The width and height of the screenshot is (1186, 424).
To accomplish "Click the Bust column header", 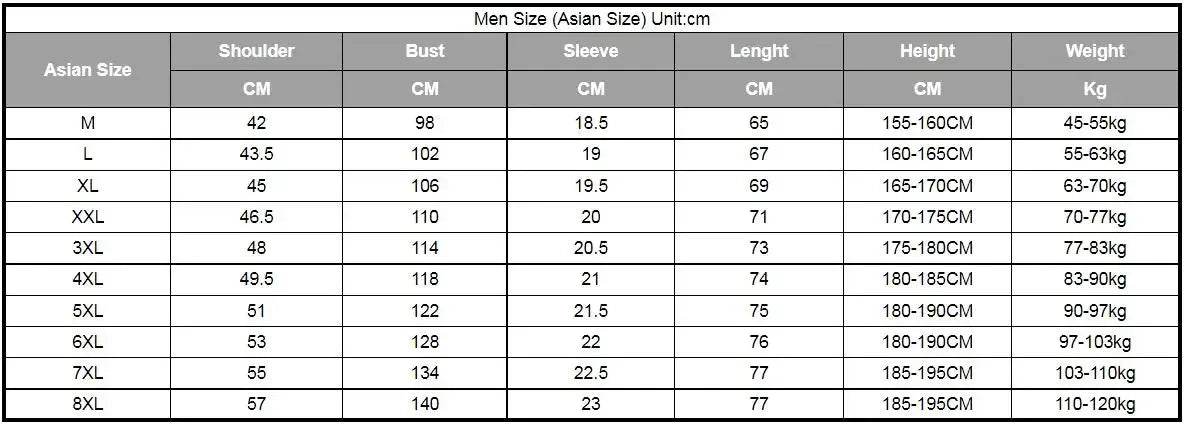I will coord(425,52).
